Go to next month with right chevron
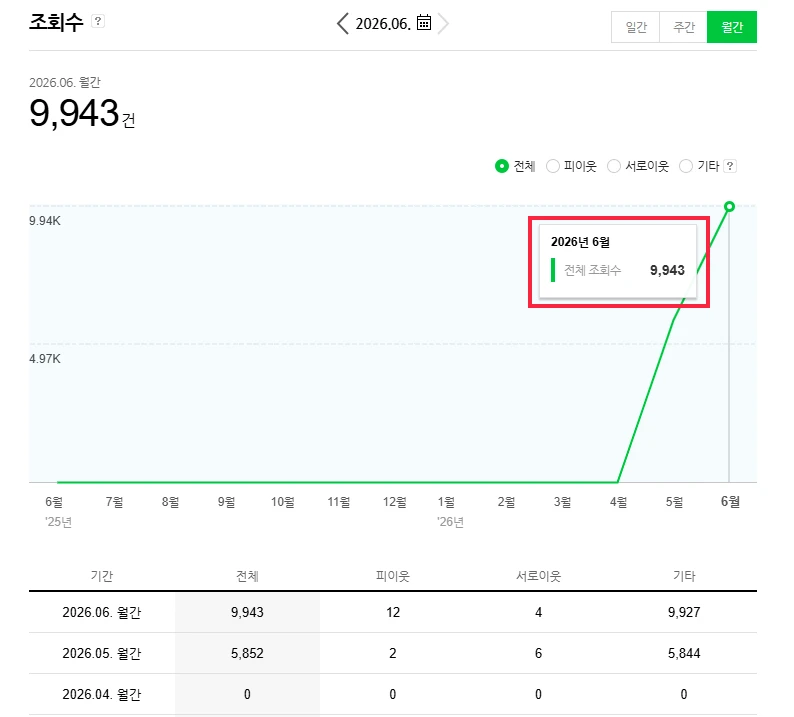794x717 pixels. click(x=443, y=24)
